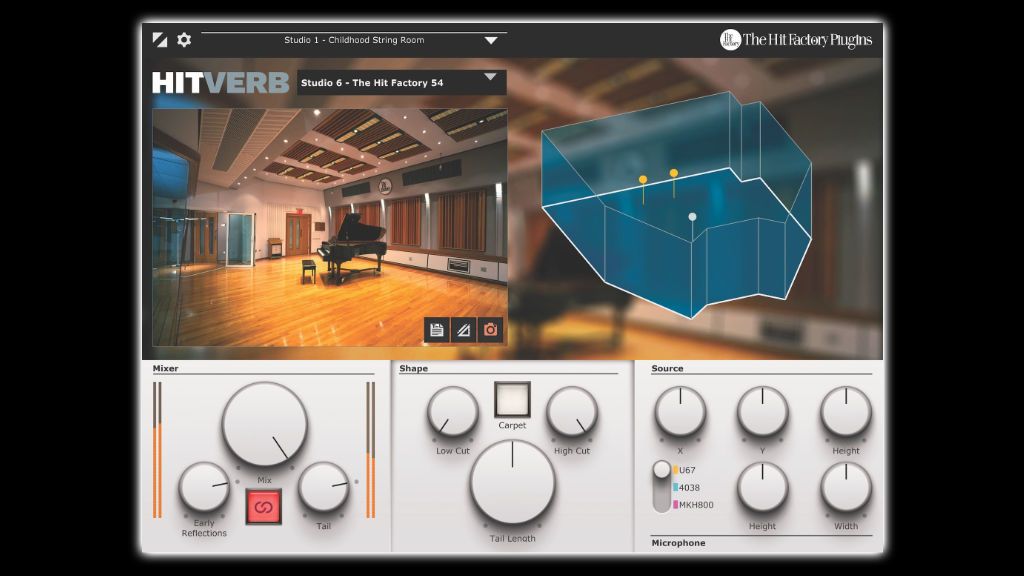
Task: Toggle the Carpet button
Action: (512, 400)
